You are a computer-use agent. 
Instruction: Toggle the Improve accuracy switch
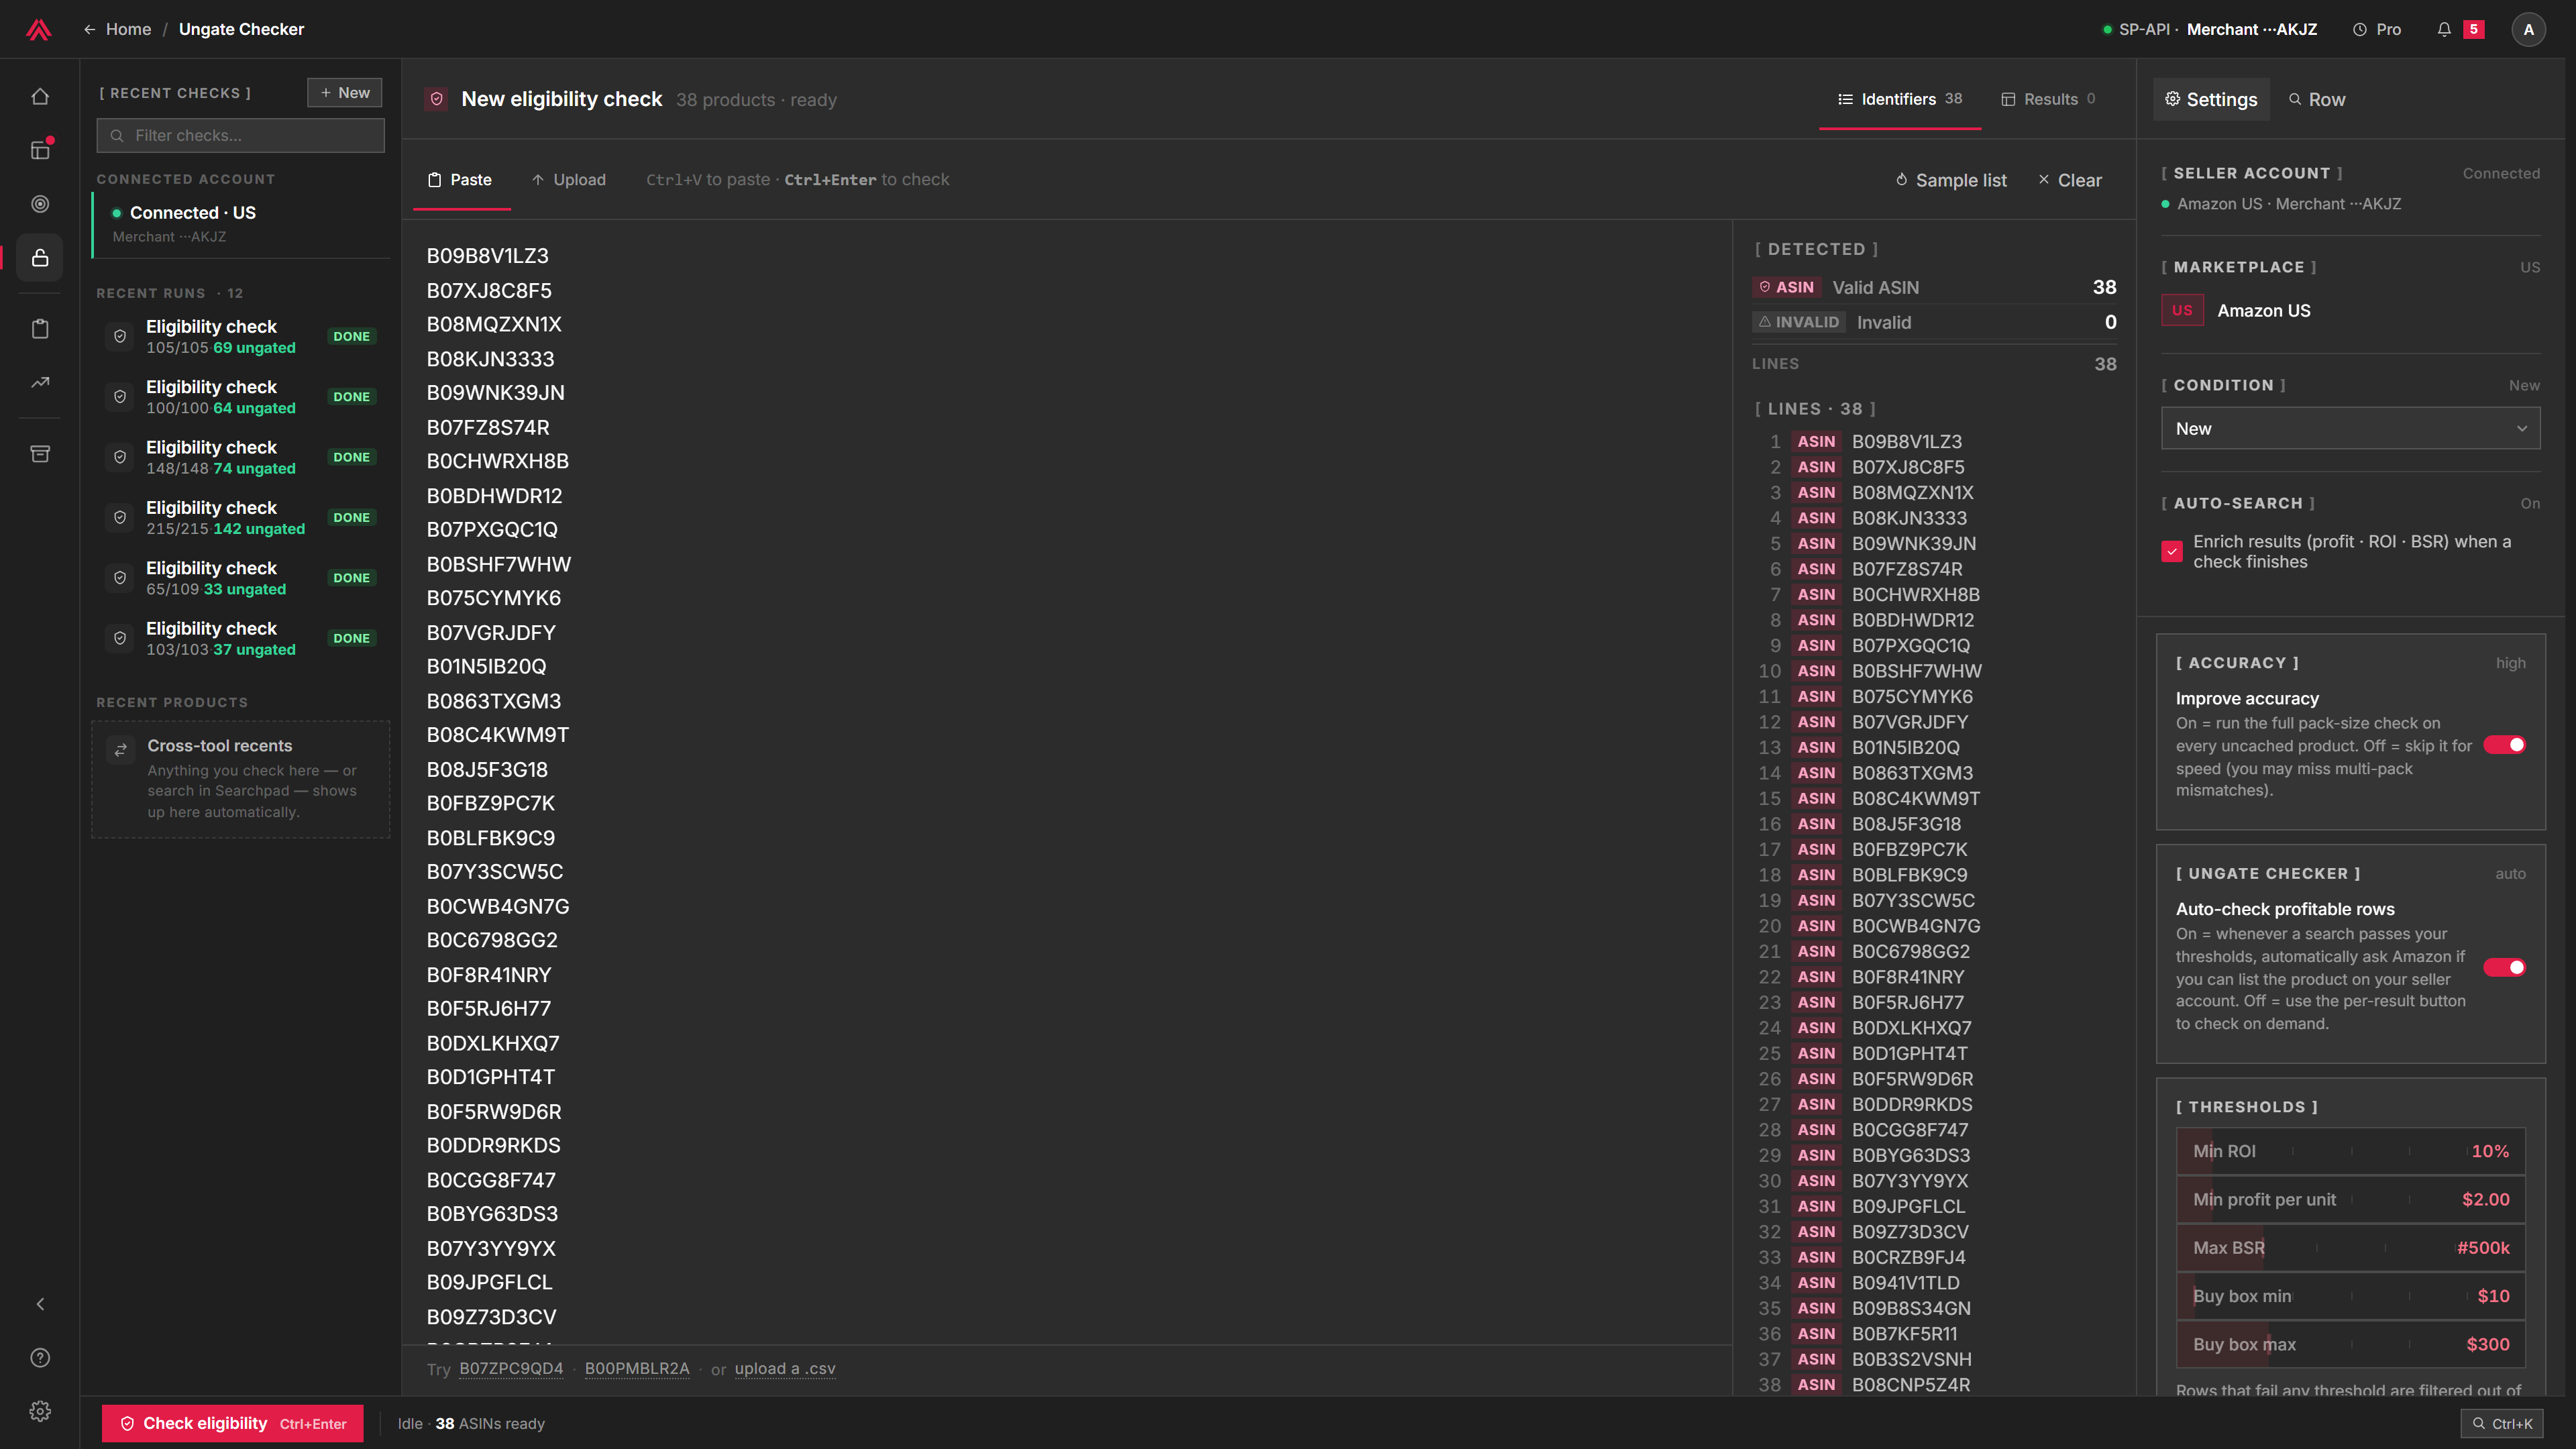(x=2505, y=744)
